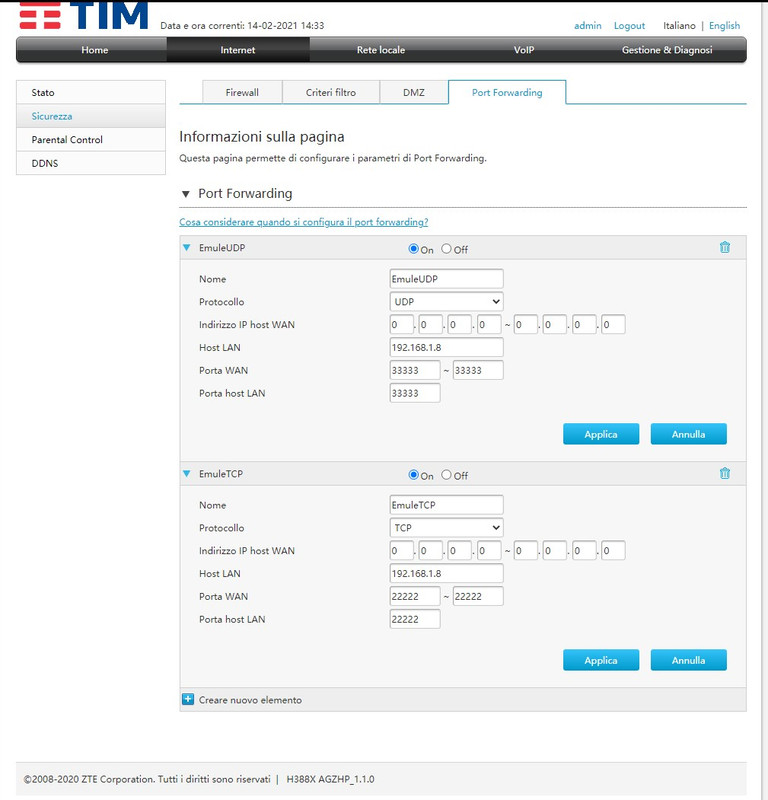
Task: Open Stato in the sidebar
Action: click(x=91, y=92)
